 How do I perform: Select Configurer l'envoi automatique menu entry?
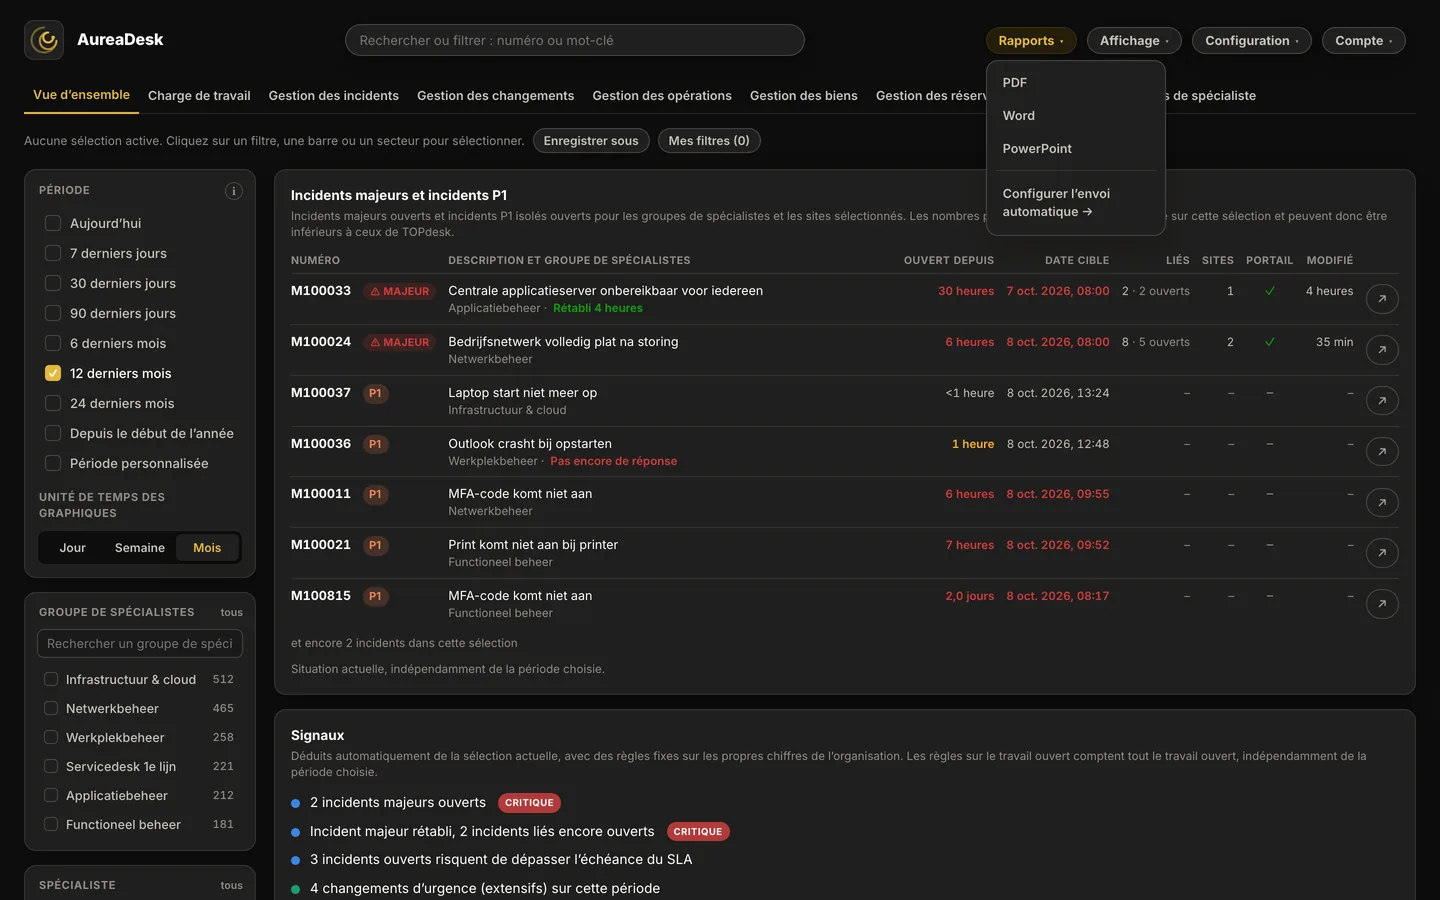[x=1076, y=203]
